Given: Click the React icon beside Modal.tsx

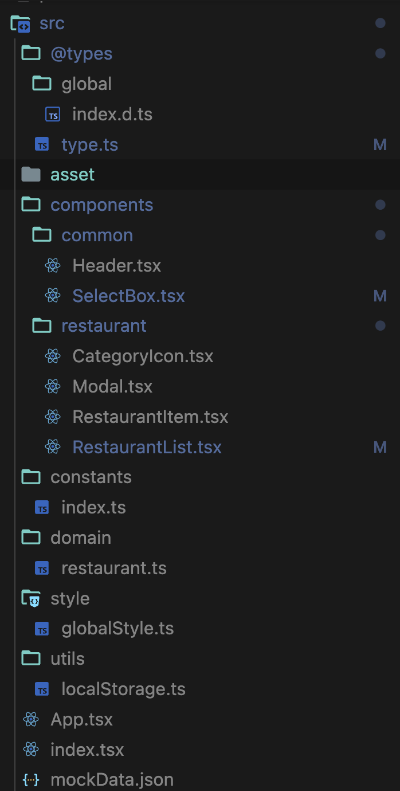Looking at the screenshot, I should pos(52,386).
